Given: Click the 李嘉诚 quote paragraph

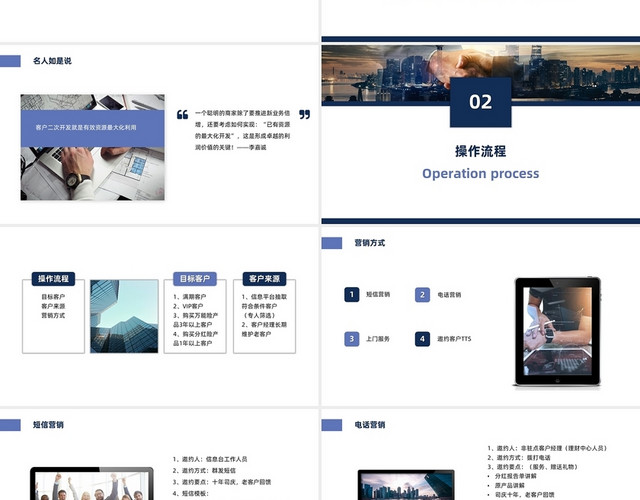Looking at the screenshot, I should (242, 130).
